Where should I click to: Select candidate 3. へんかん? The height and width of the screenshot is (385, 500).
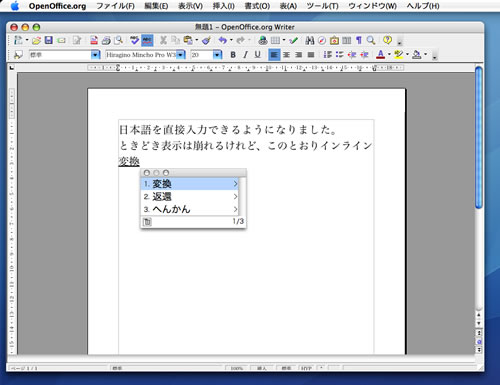[x=189, y=209]
